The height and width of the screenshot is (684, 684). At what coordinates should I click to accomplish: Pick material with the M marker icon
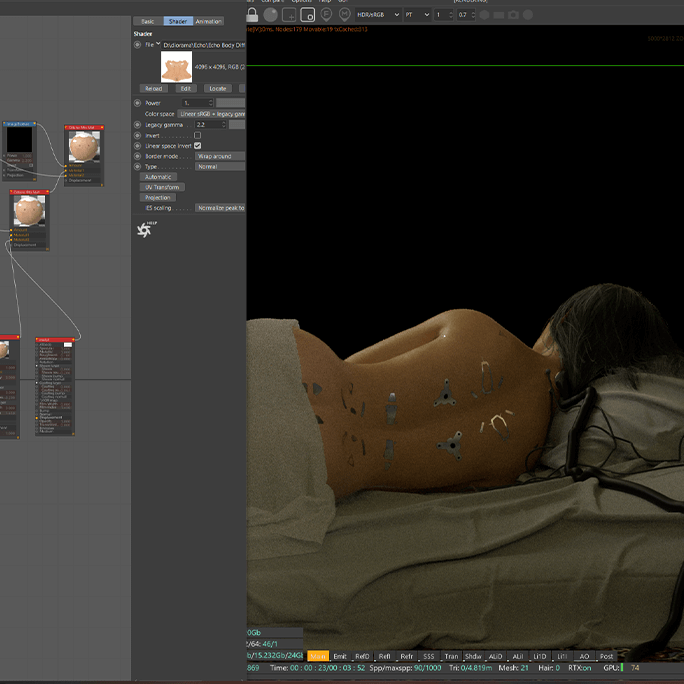click(x=345, y=15)
